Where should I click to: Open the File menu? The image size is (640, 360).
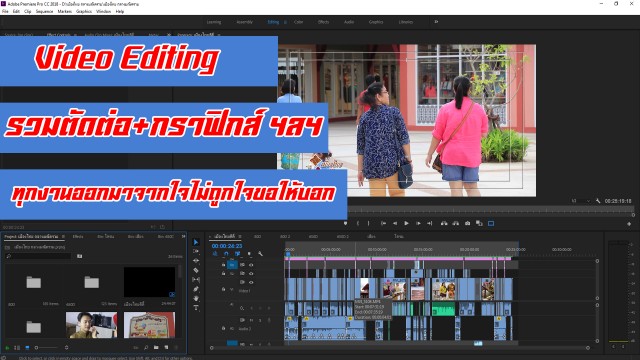tap(5, 11)
